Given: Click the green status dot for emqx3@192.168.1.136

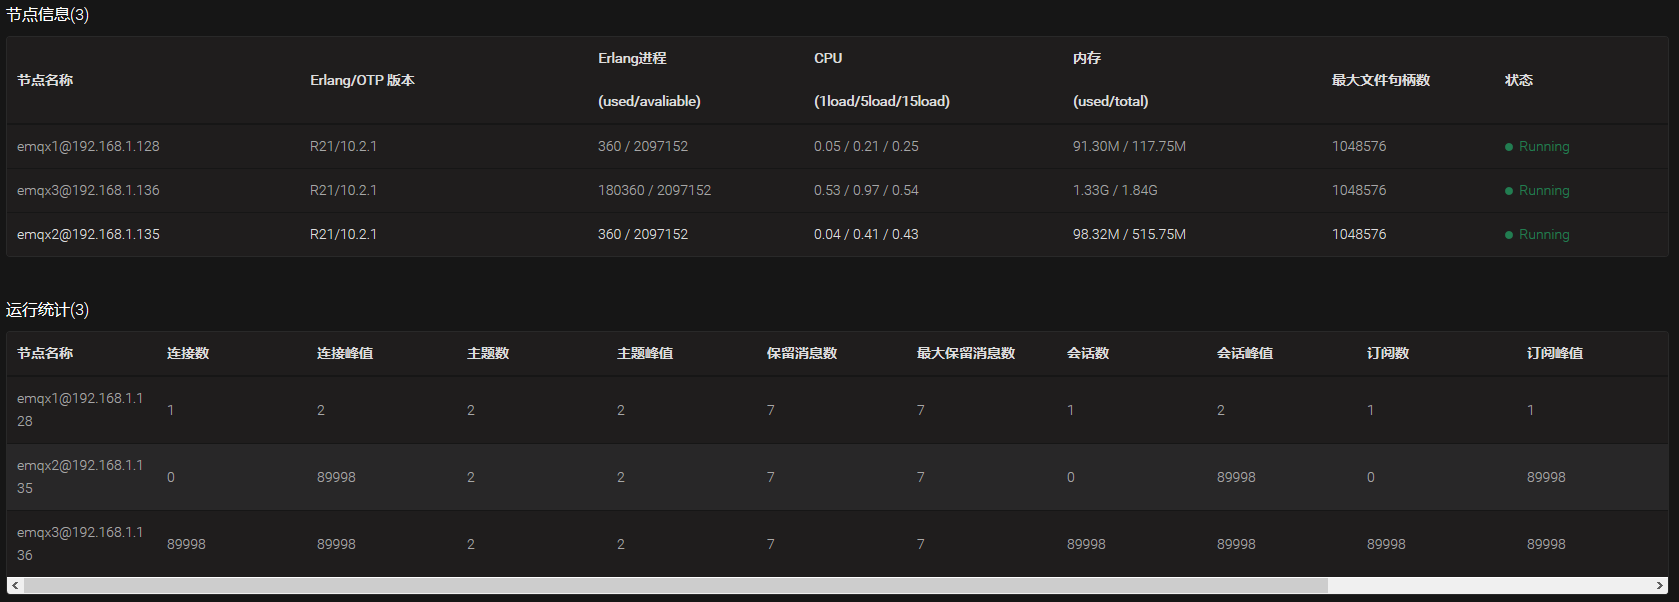Looking at the screenshot, I should (1510, 190).
